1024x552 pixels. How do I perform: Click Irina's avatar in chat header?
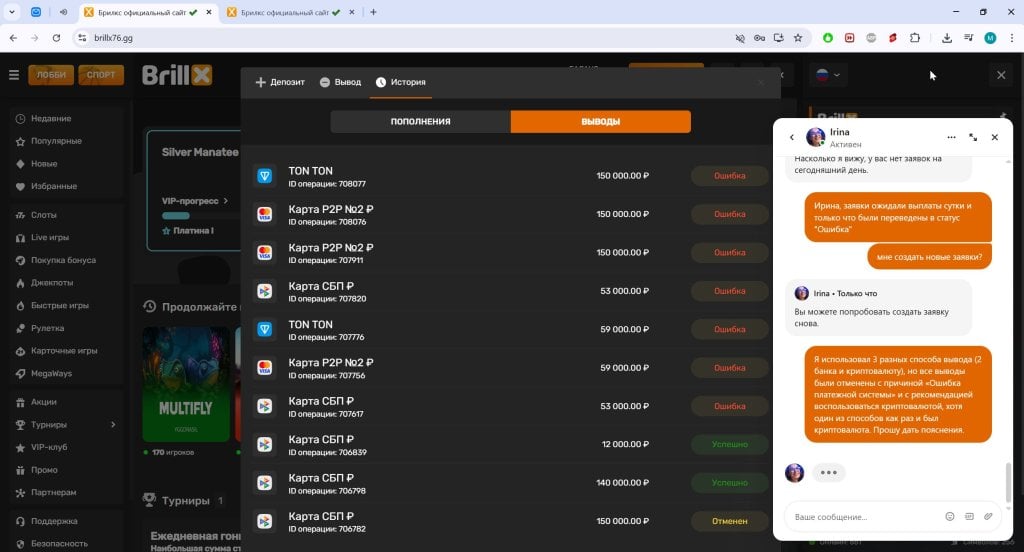815,137
